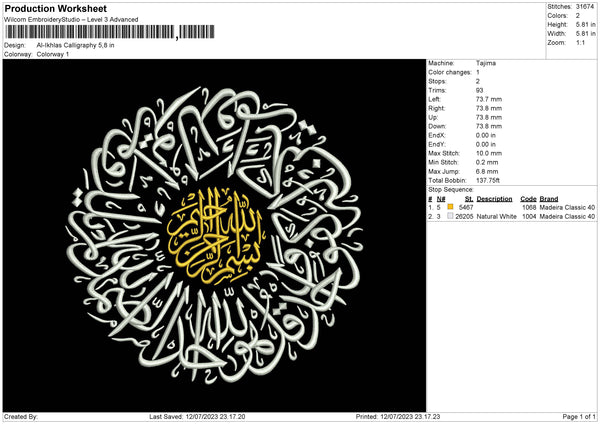Click the 'Code' column header
This screenshot has width=600, height=424.
528,199
